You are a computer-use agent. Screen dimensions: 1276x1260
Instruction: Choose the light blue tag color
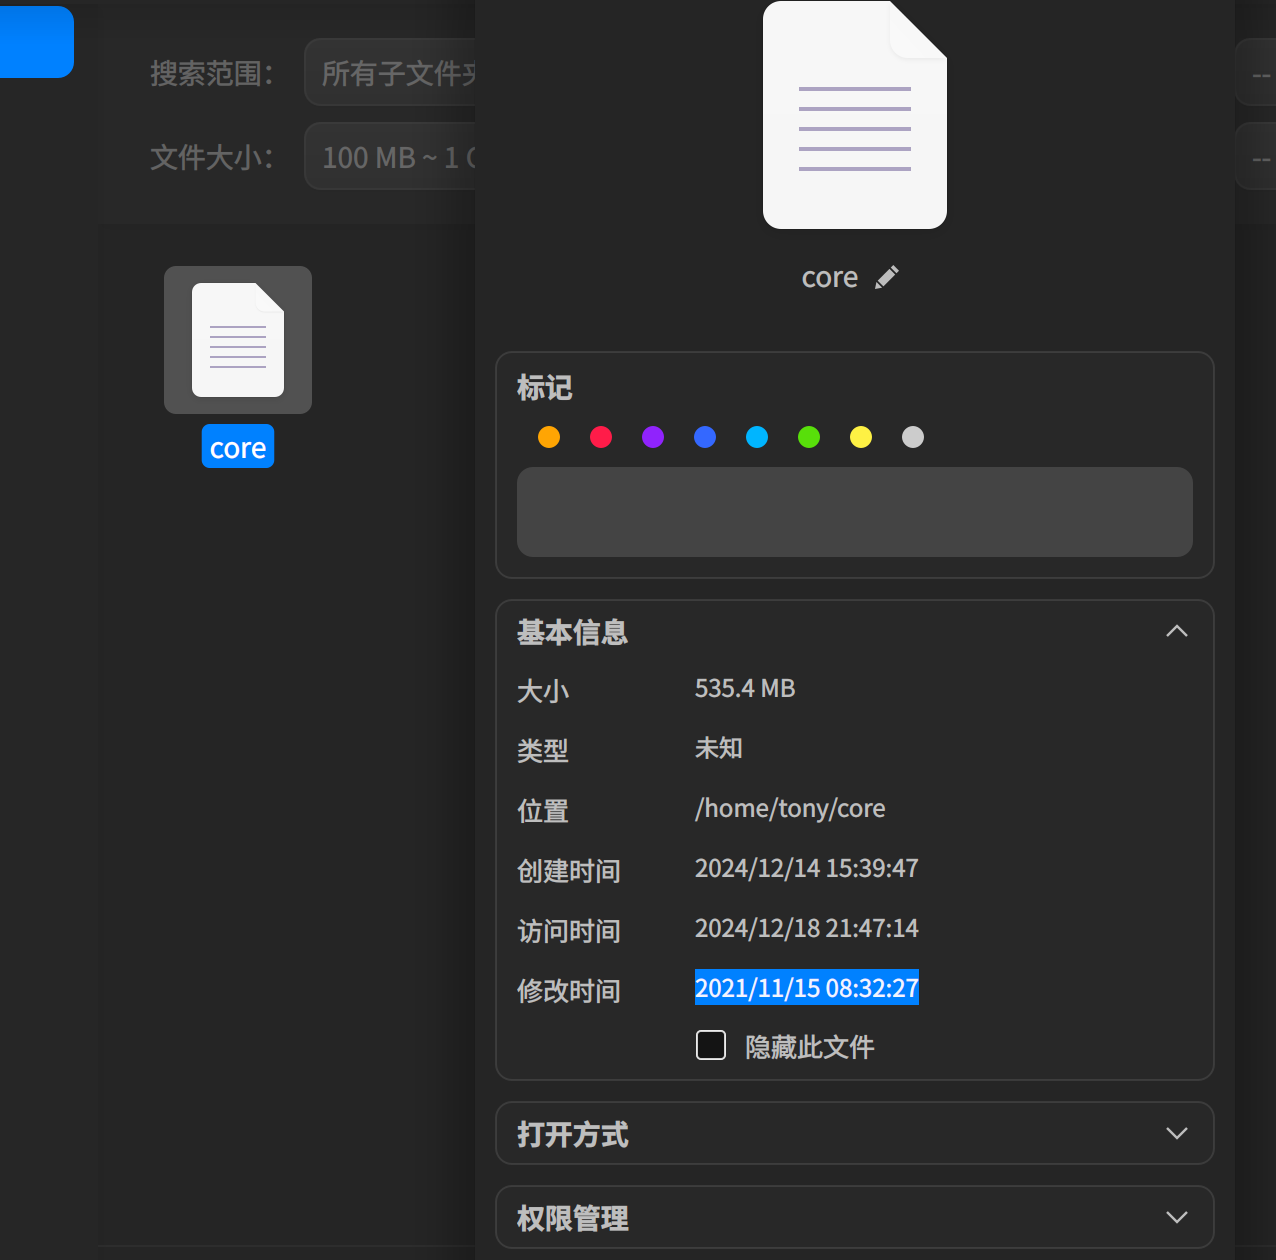757,437
